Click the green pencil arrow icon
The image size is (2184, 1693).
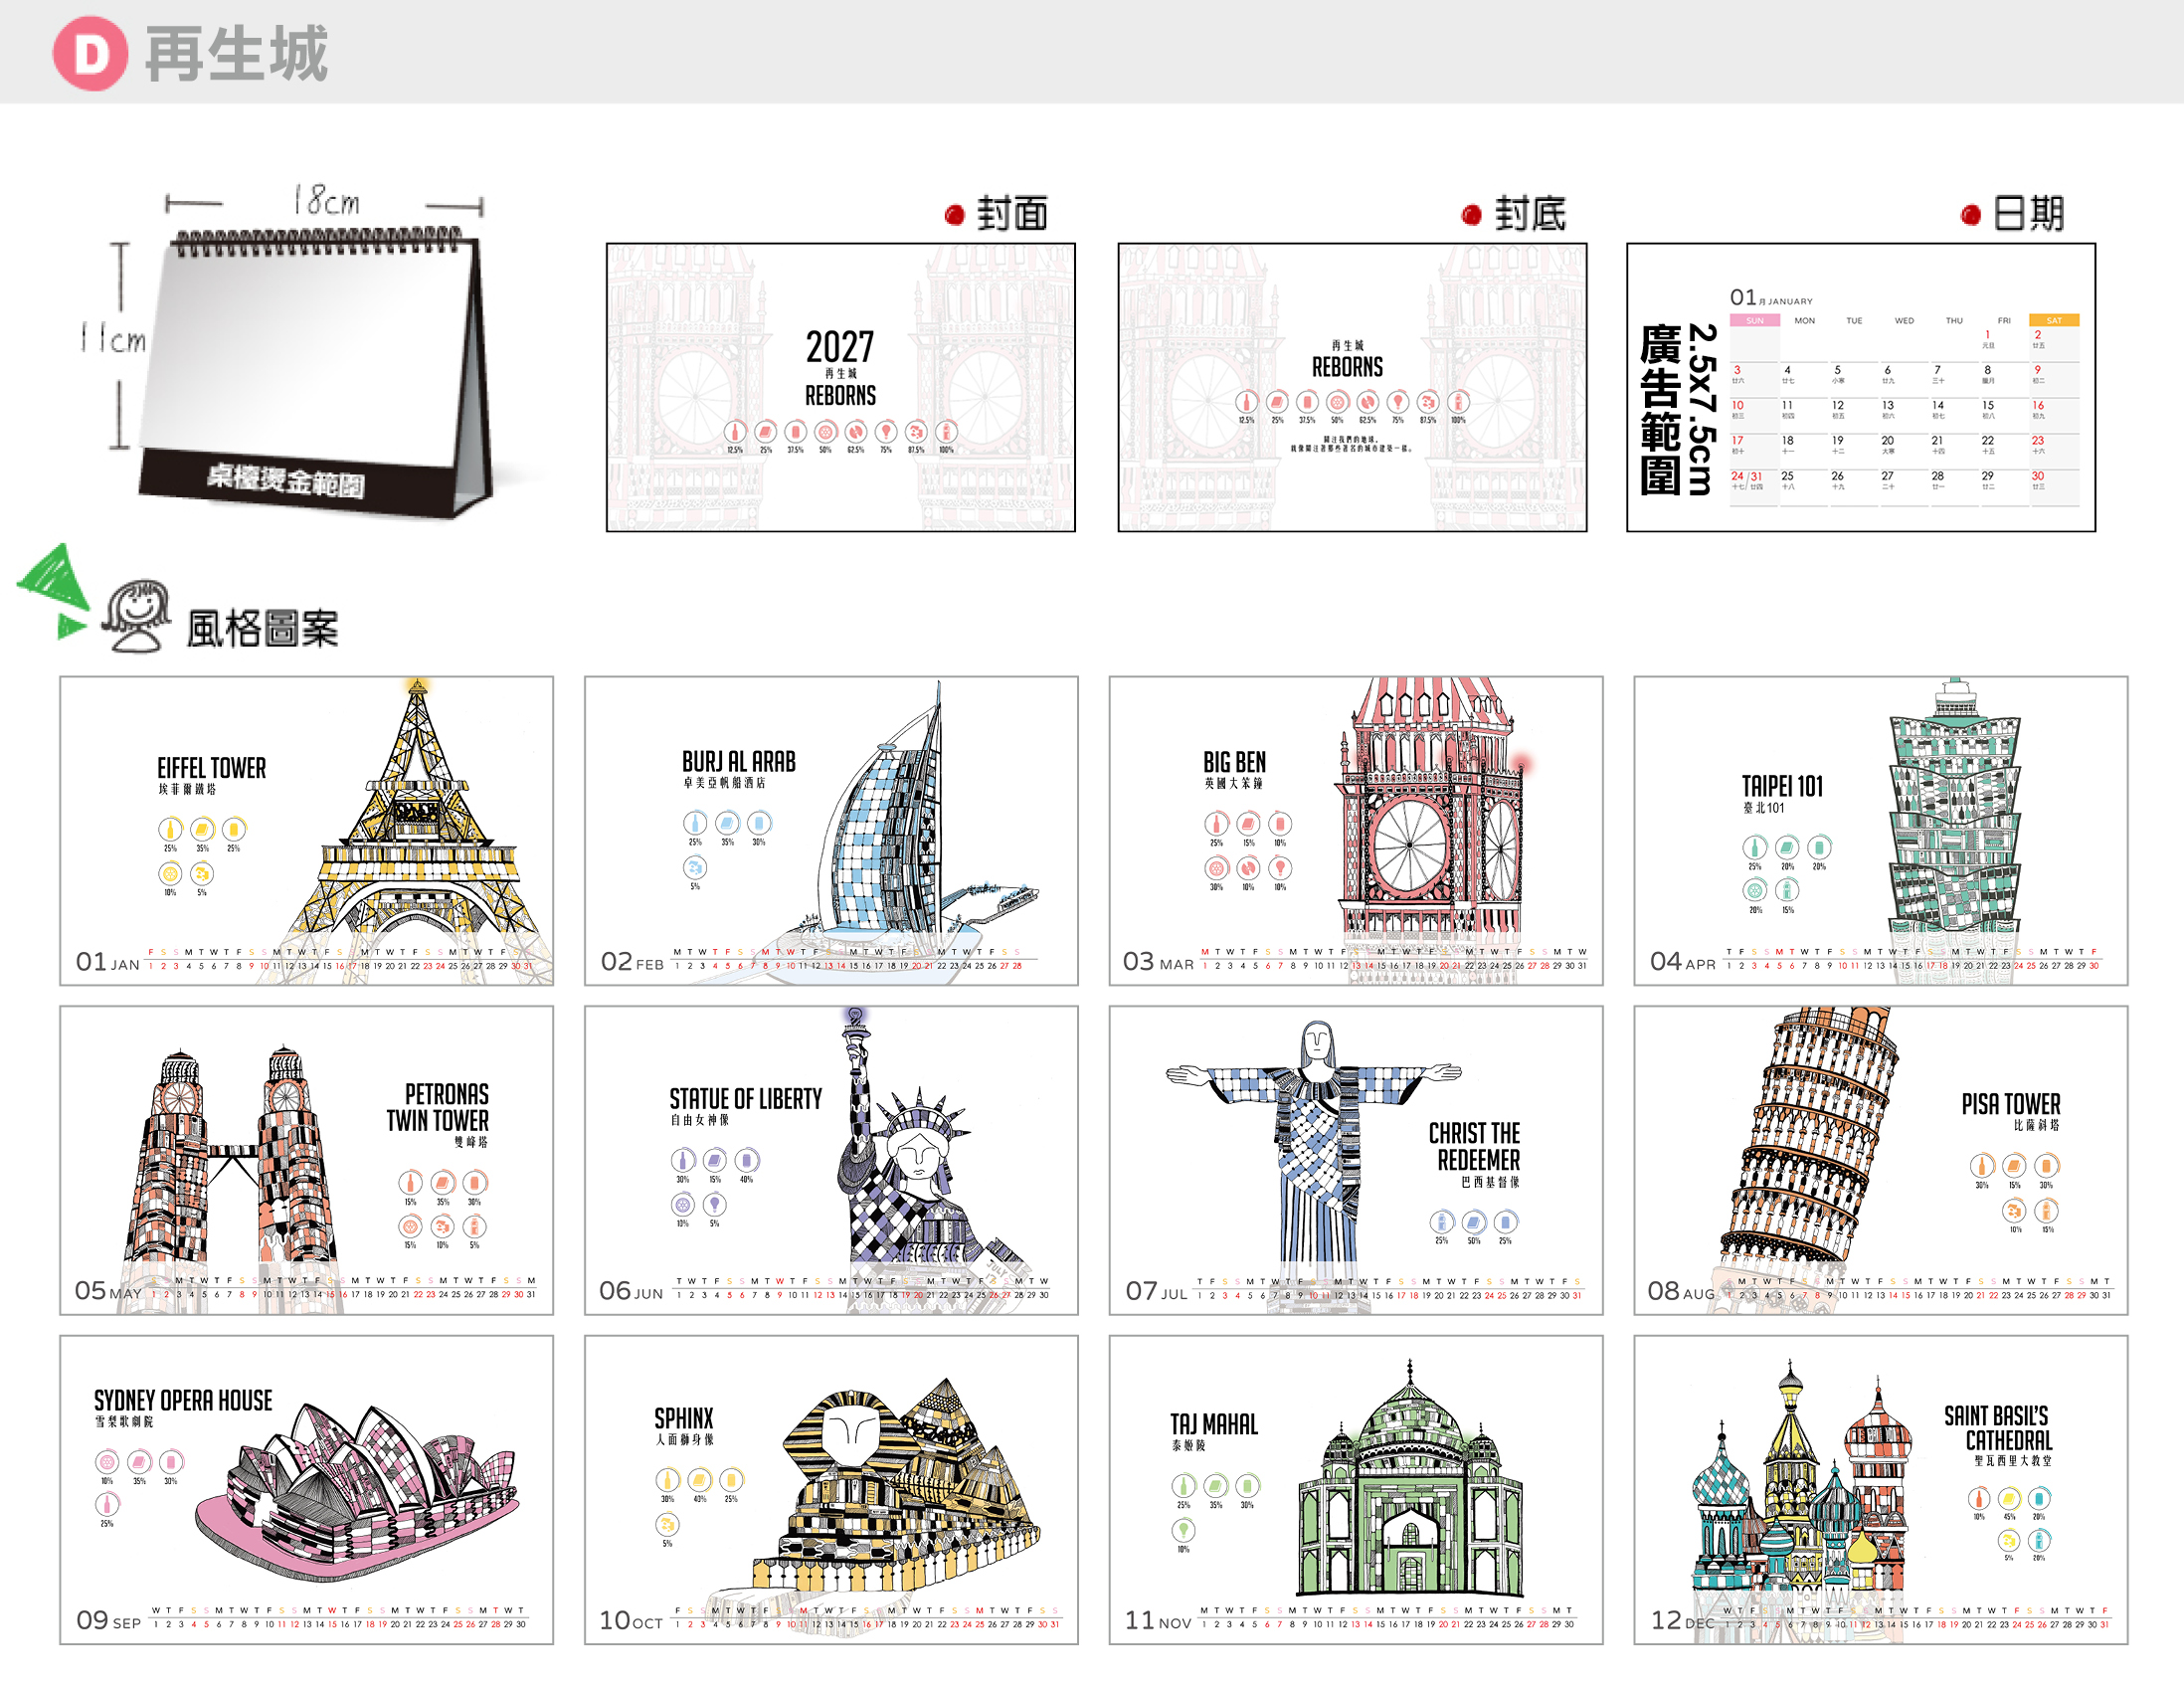pos(53,591)
